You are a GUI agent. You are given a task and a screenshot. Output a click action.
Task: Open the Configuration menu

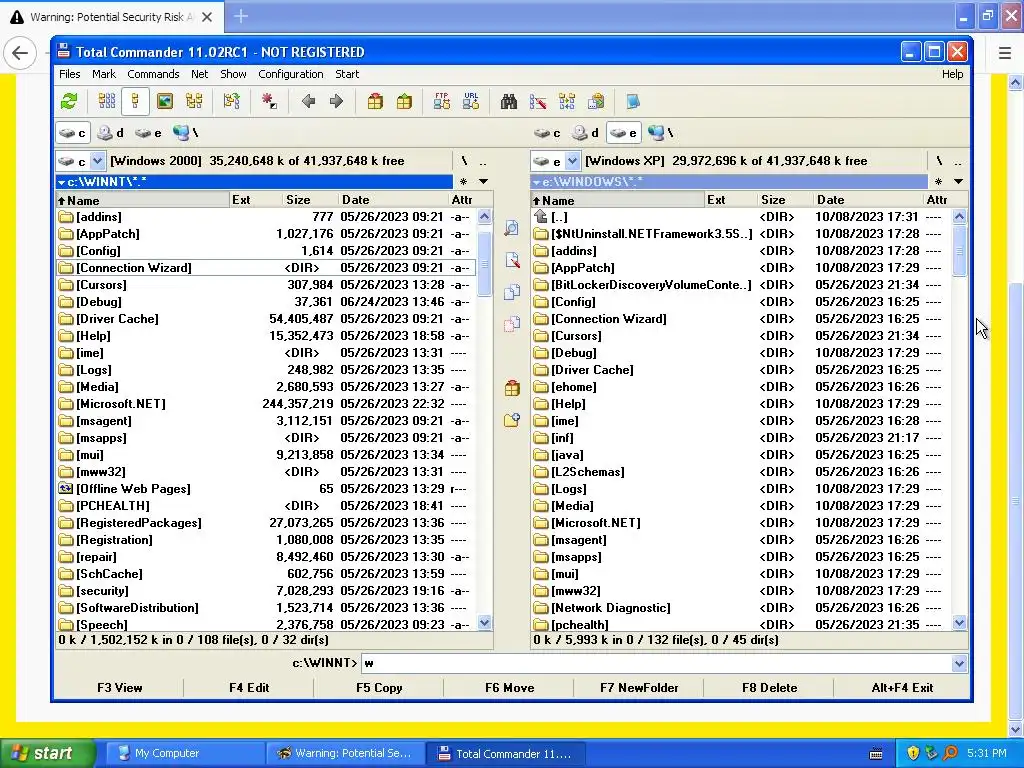tap(291, 74)
